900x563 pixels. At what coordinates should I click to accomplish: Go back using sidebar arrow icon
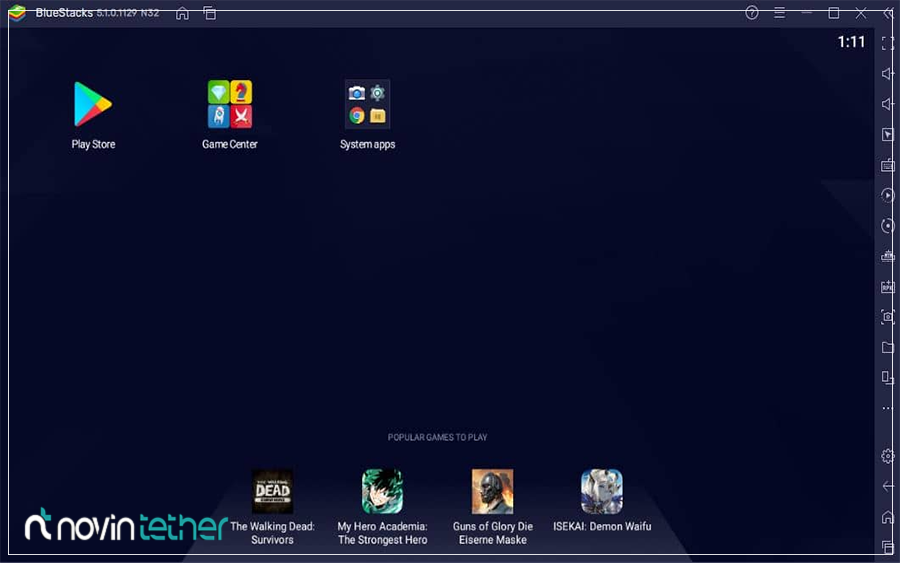tap(887, 486)
